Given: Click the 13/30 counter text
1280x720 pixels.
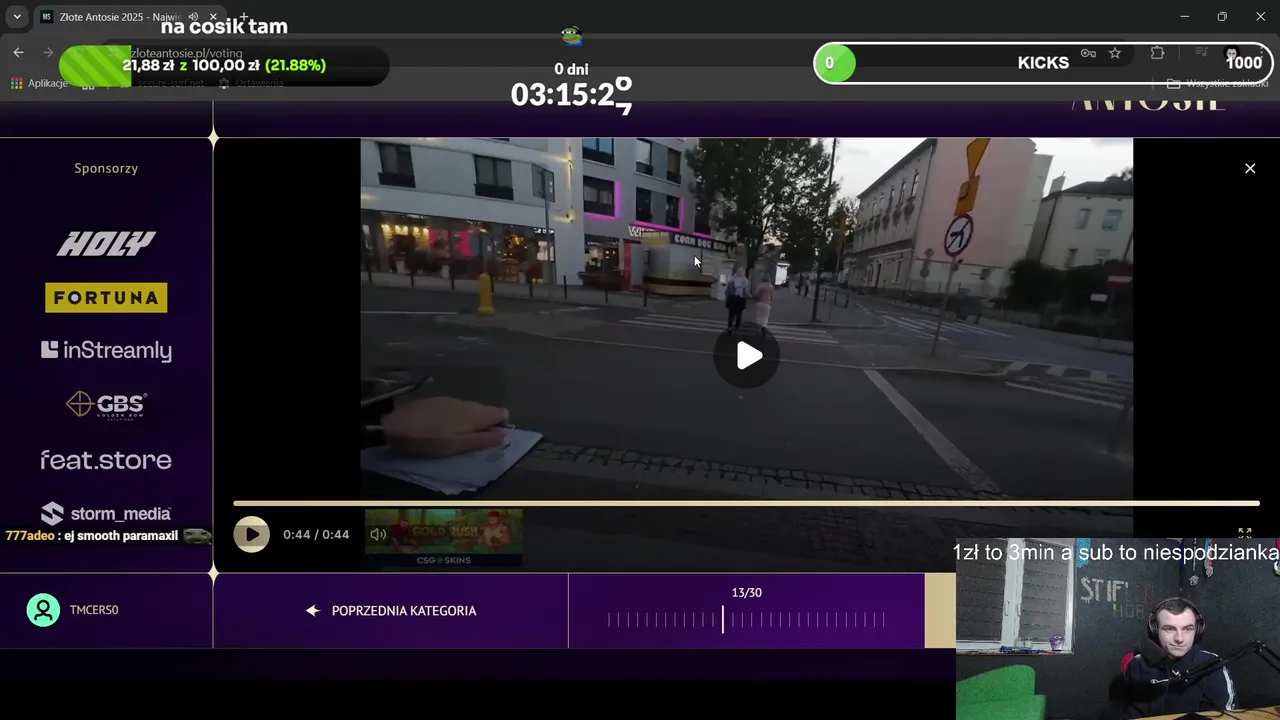Looking at the screenshot, I should 746,592.
